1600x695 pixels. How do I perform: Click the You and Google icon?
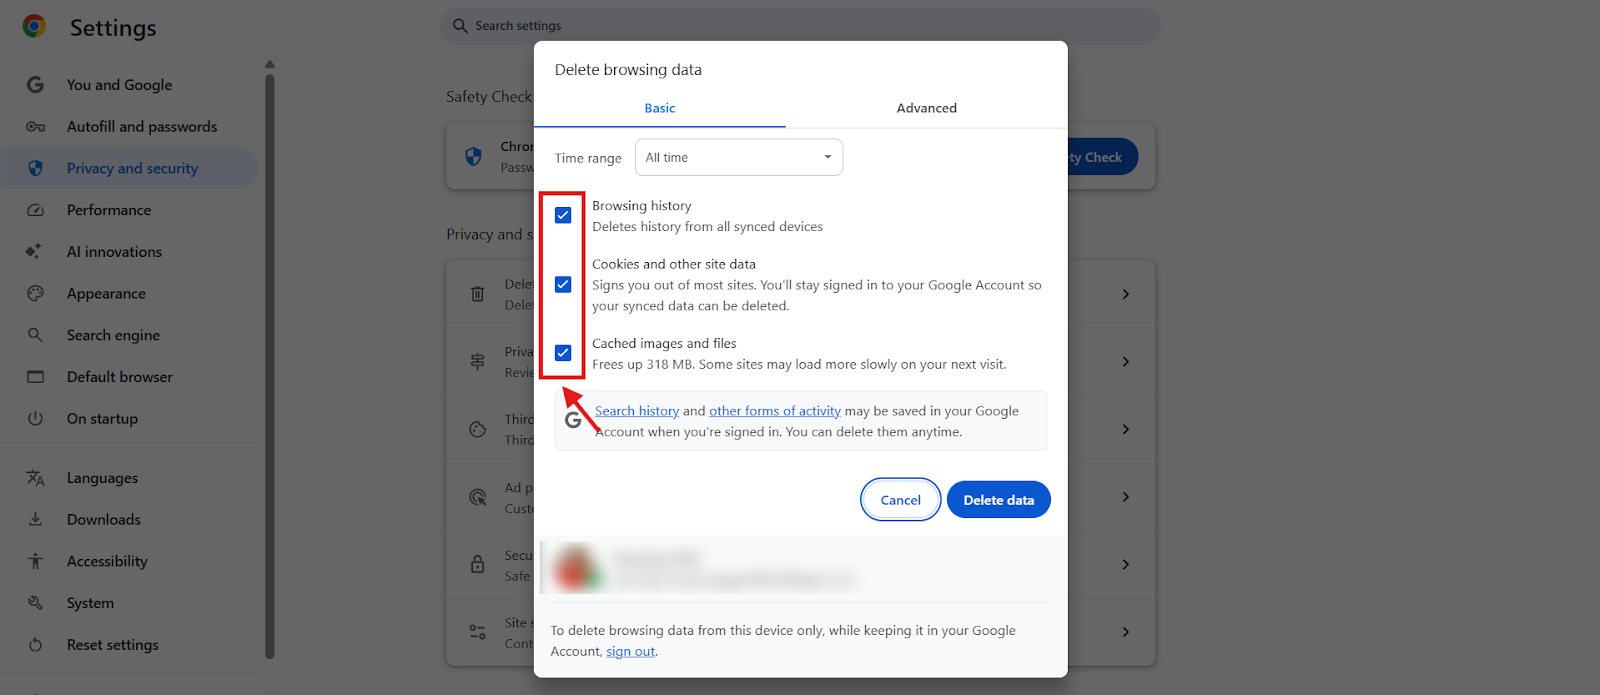[x=35, y=85]
